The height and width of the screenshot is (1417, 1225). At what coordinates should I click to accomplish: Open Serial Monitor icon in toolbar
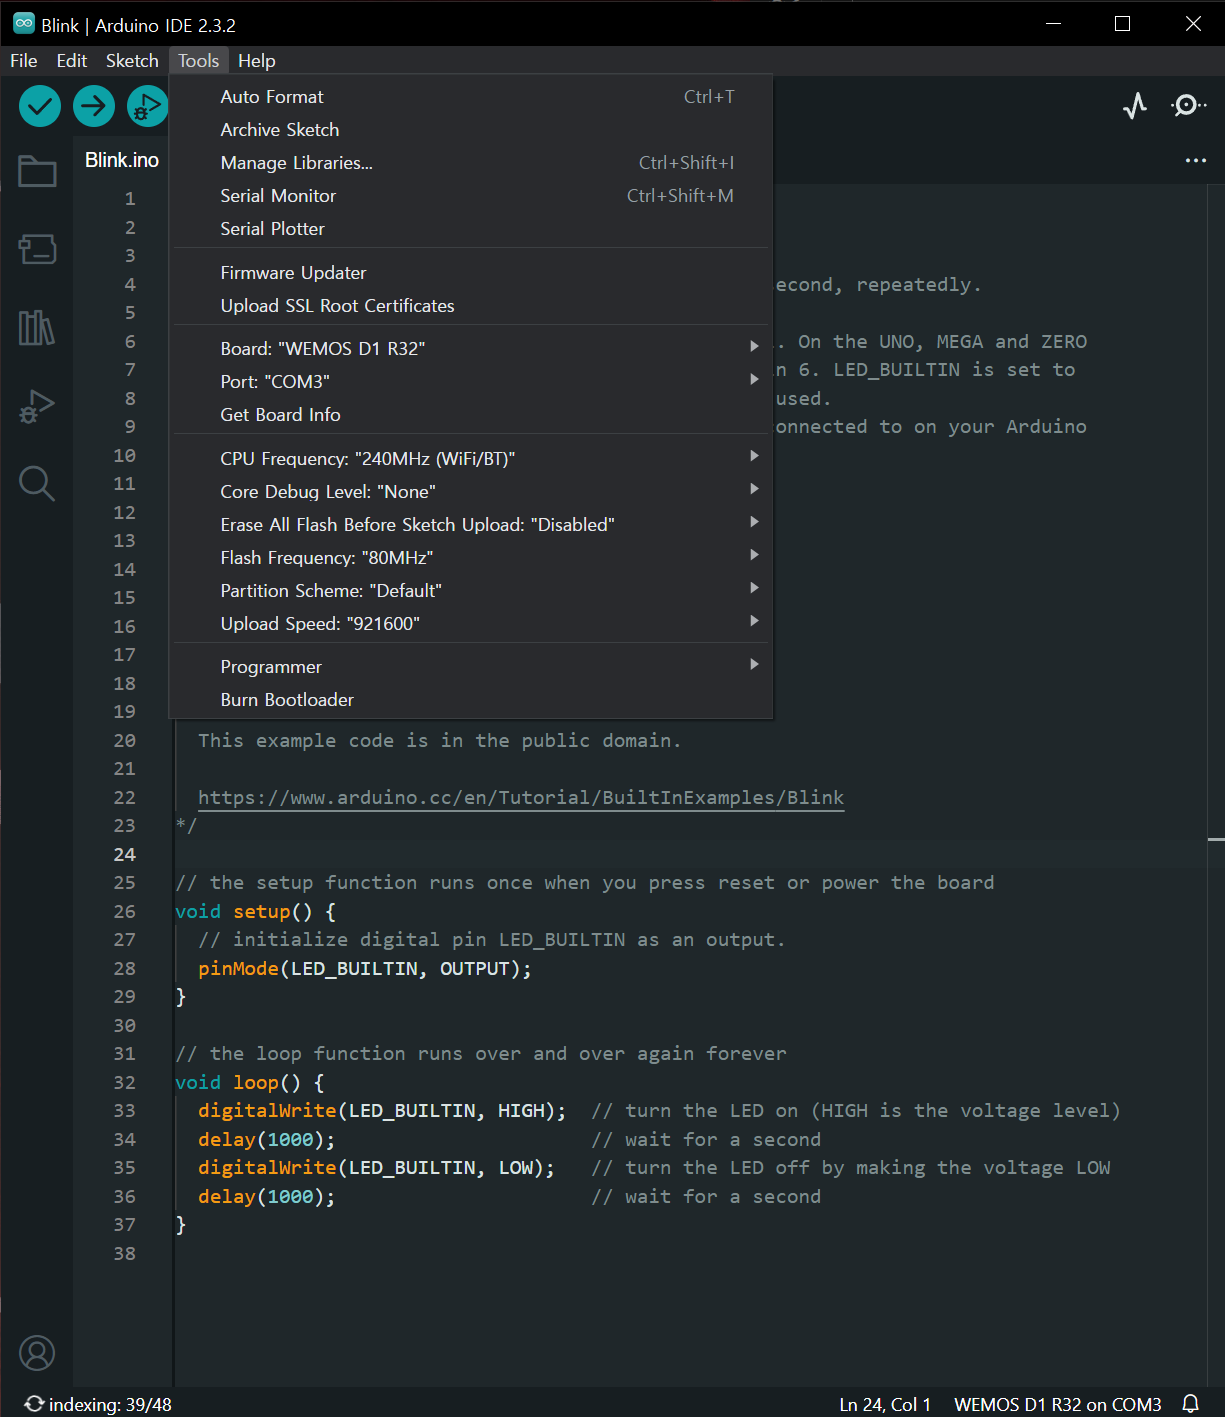pos(1188,106)
